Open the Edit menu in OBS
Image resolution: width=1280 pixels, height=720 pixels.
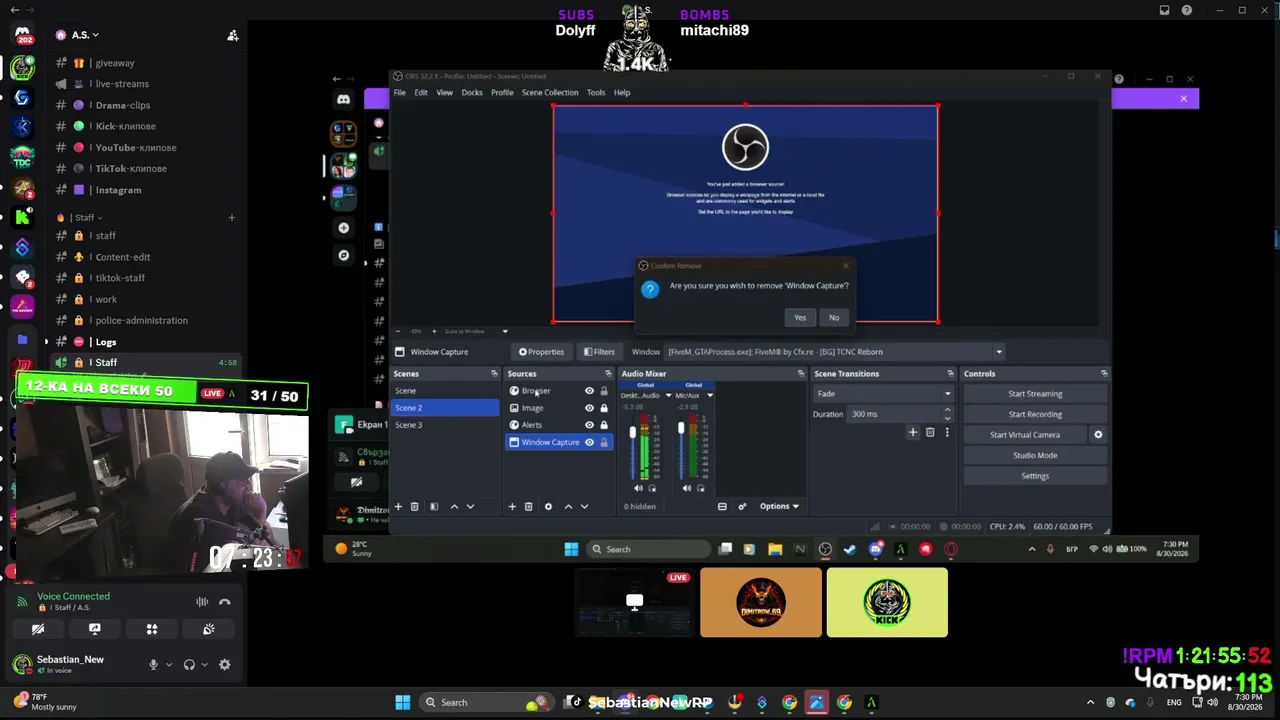pos(421,92)
